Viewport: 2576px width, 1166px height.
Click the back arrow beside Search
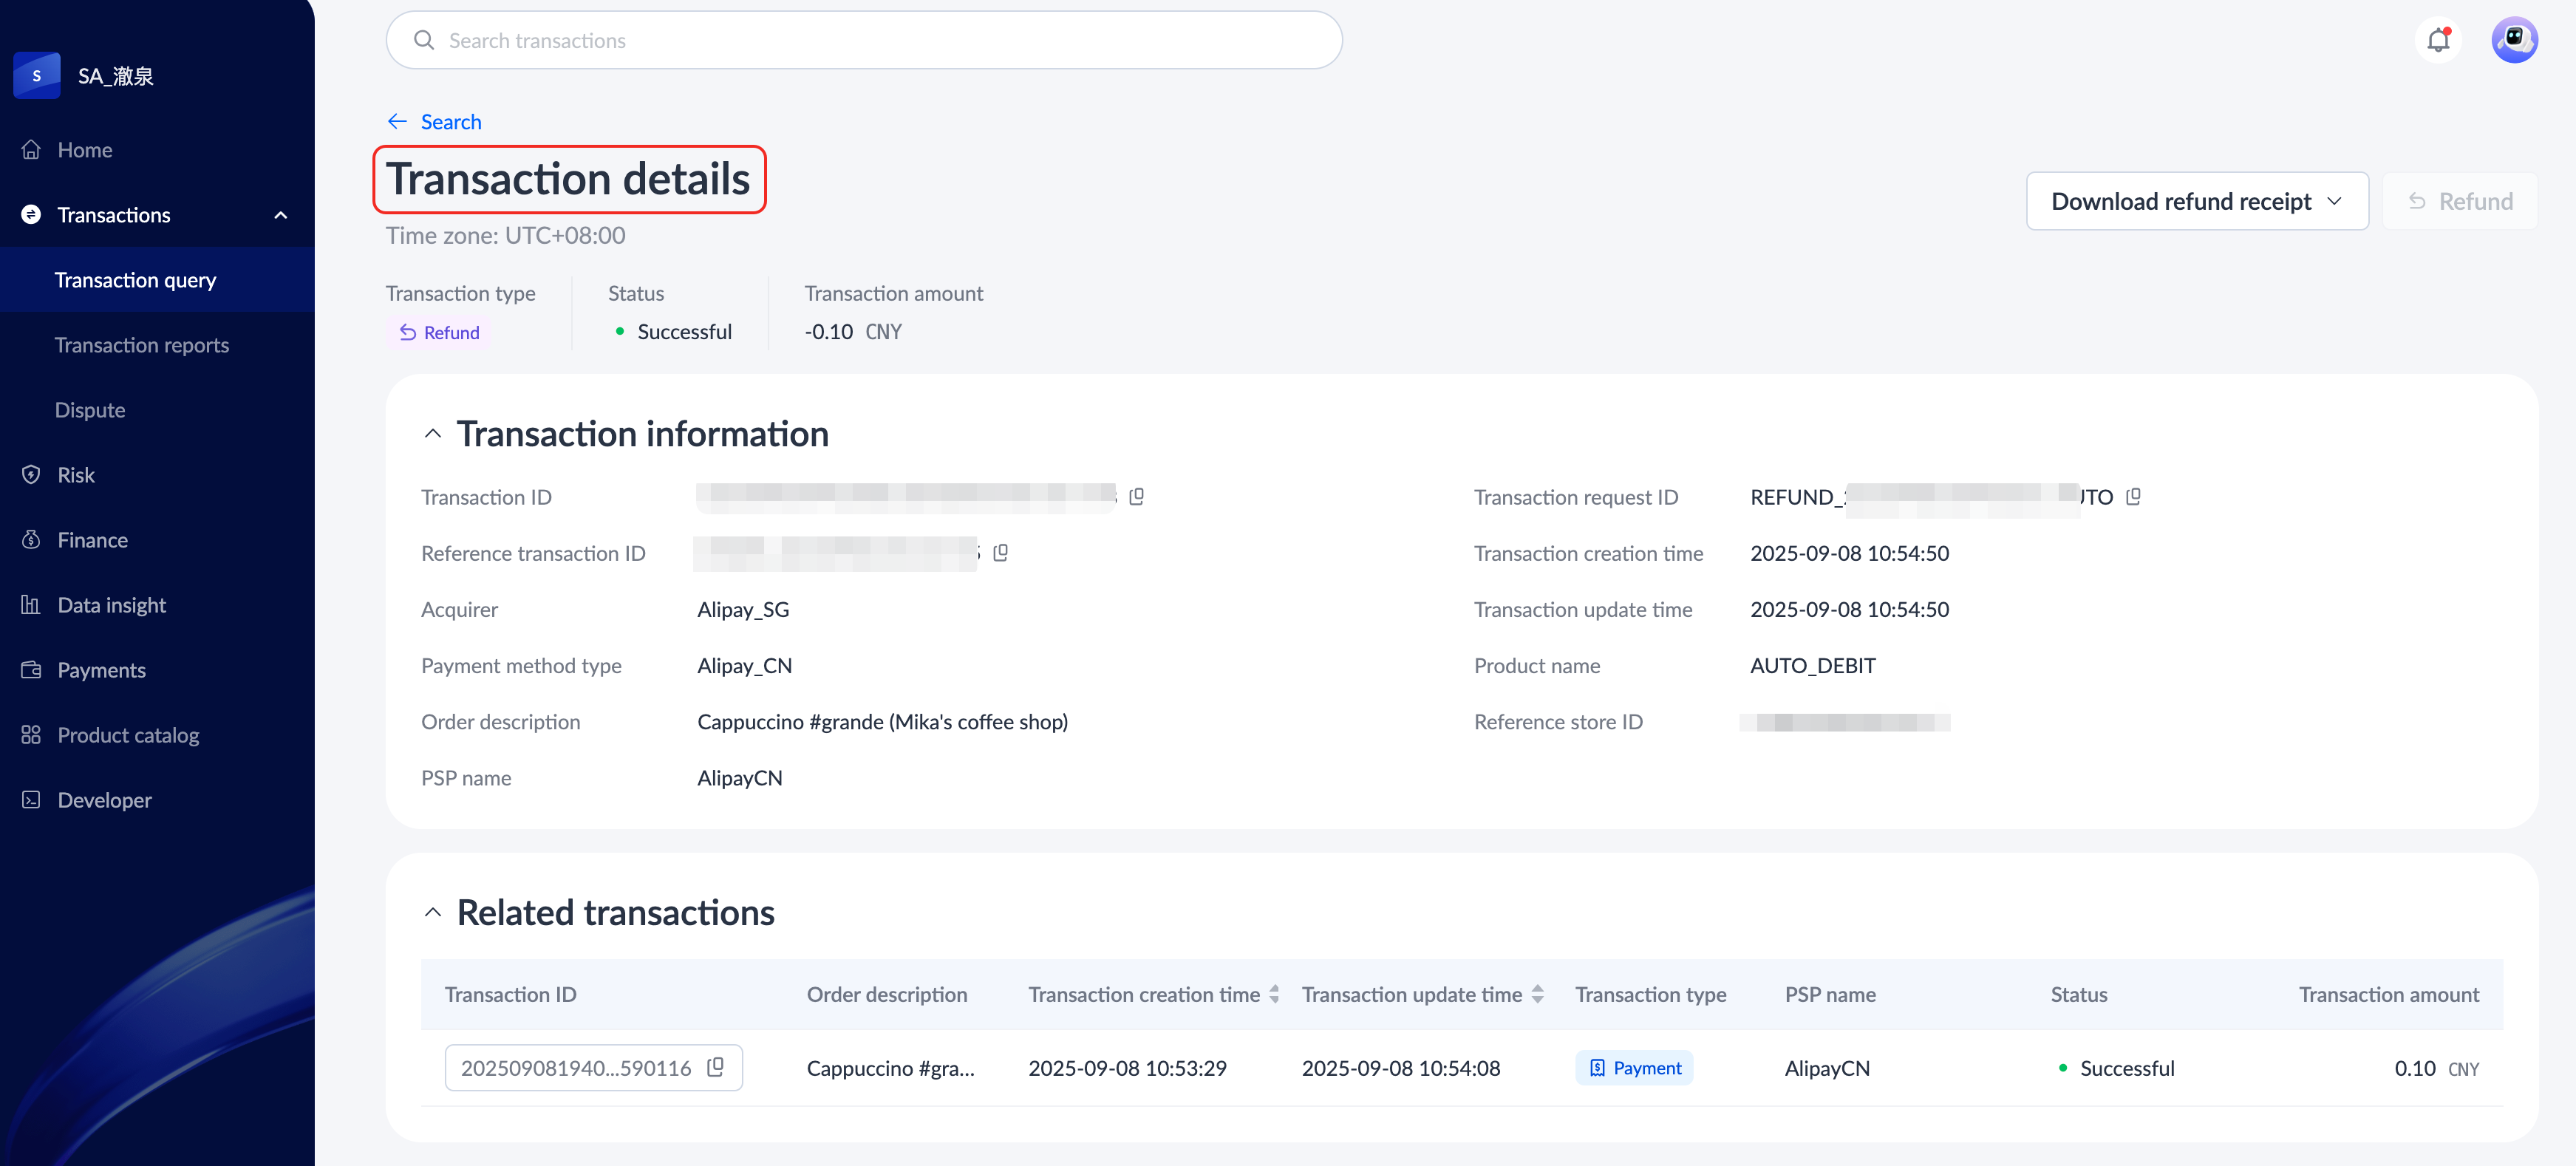397,122
